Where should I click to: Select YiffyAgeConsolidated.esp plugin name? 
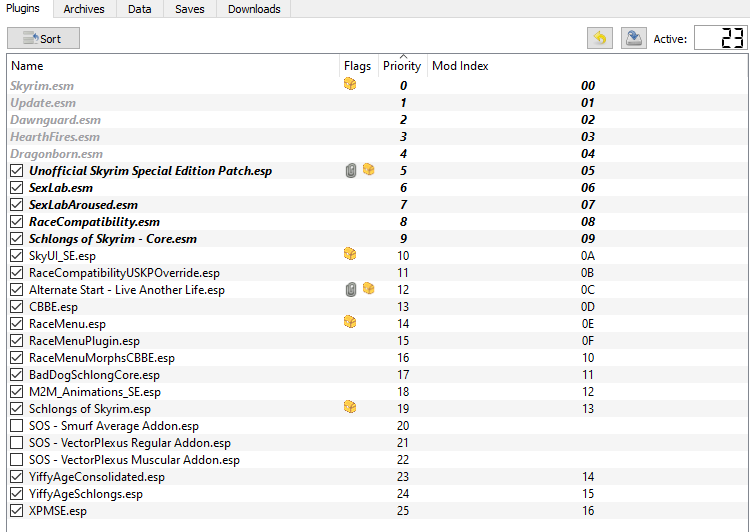(x=97, y=477)
